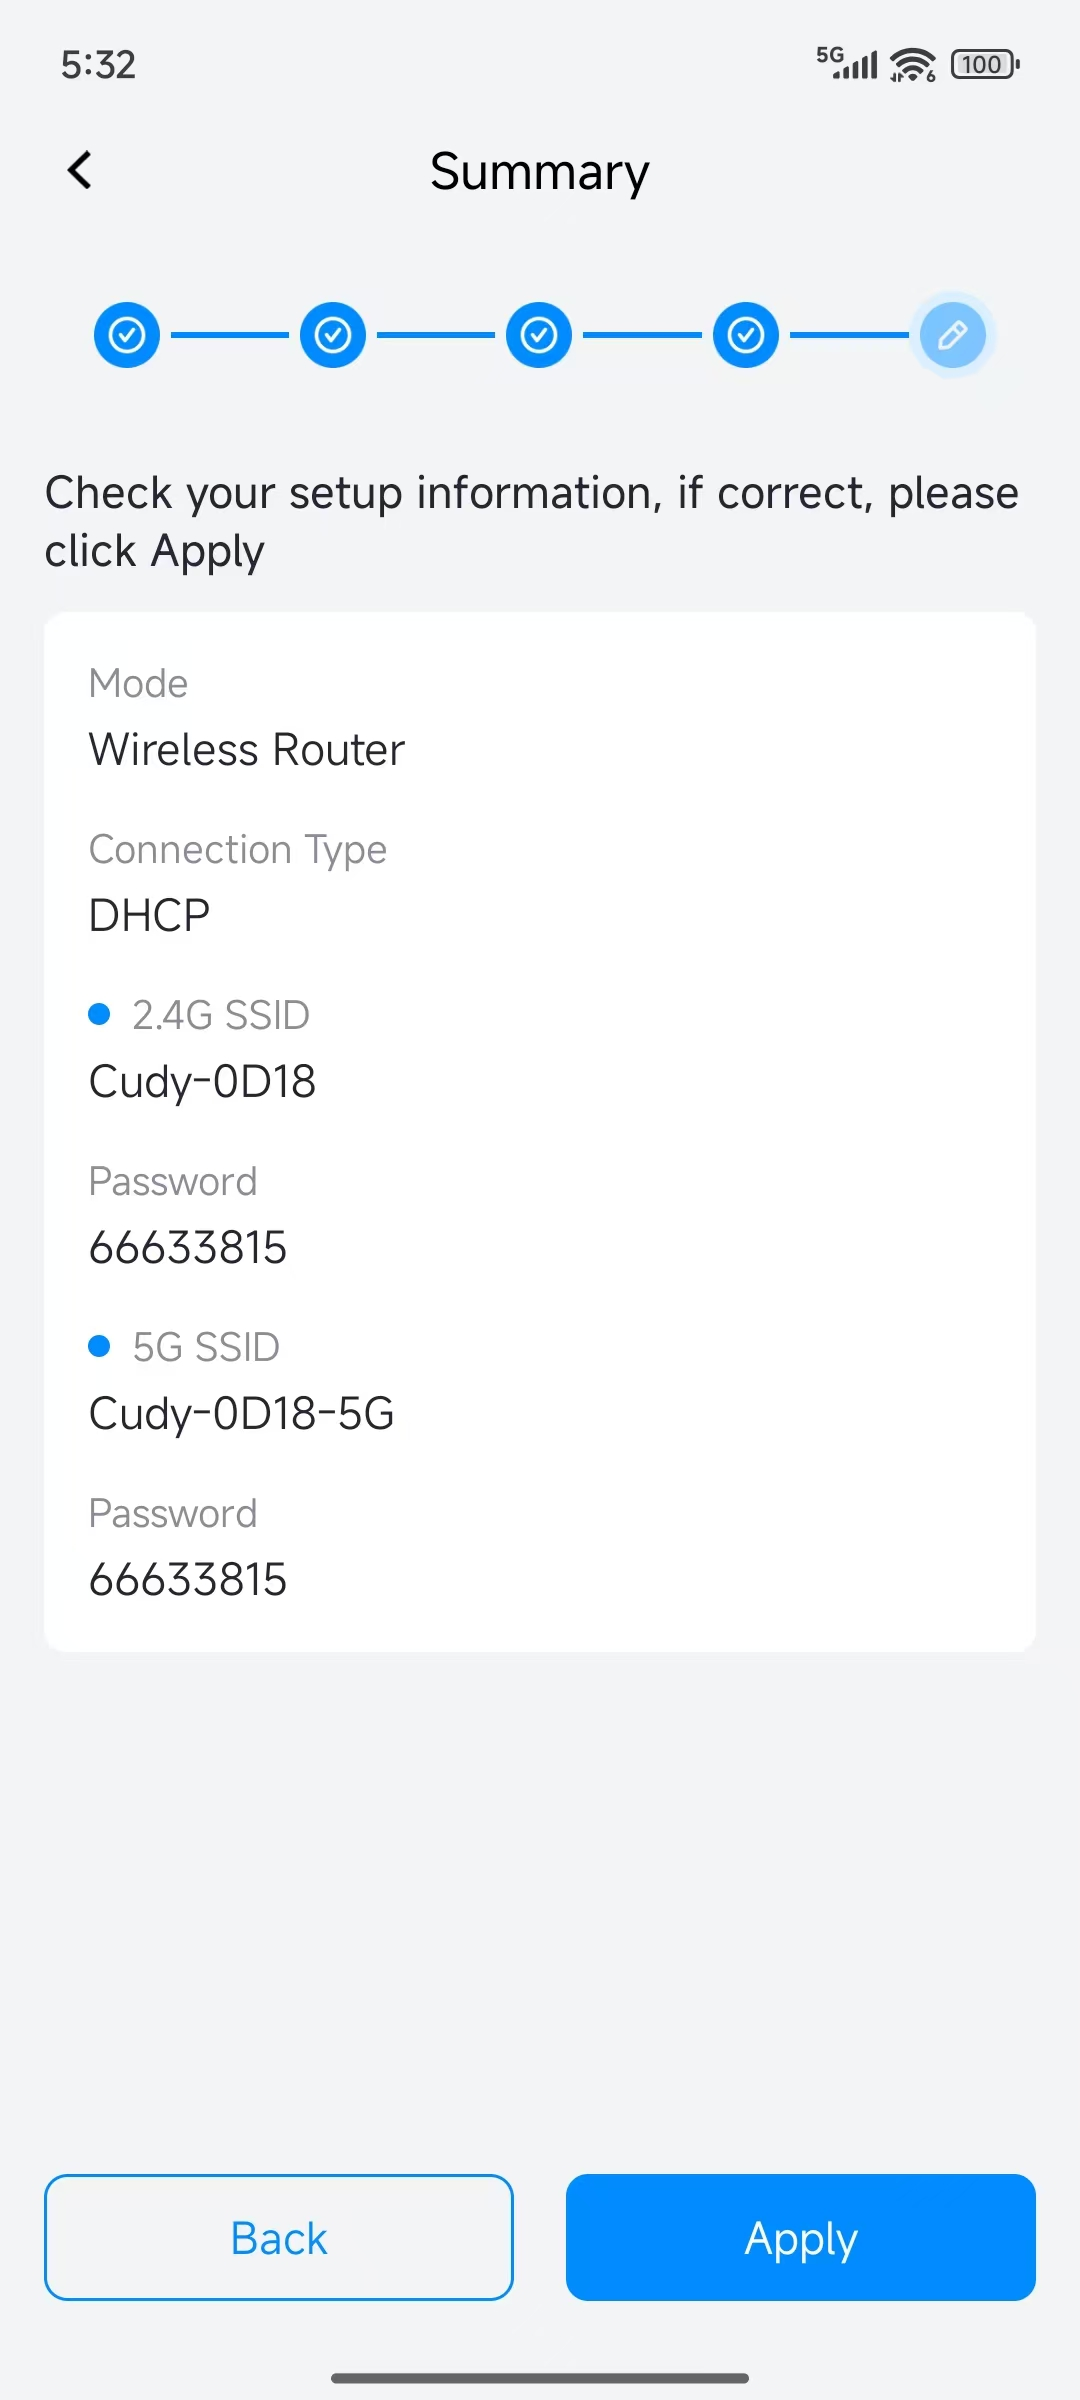Viewport: 1080px width, 2400px height.
Task: Tap the 5G signal strength icon
Action: [x=847, y=63]
